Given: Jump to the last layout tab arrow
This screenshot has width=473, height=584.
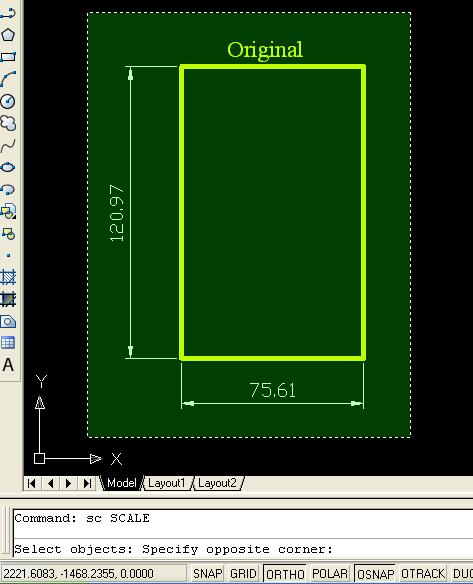Looking at the screenshot, I should coord(87,483).
